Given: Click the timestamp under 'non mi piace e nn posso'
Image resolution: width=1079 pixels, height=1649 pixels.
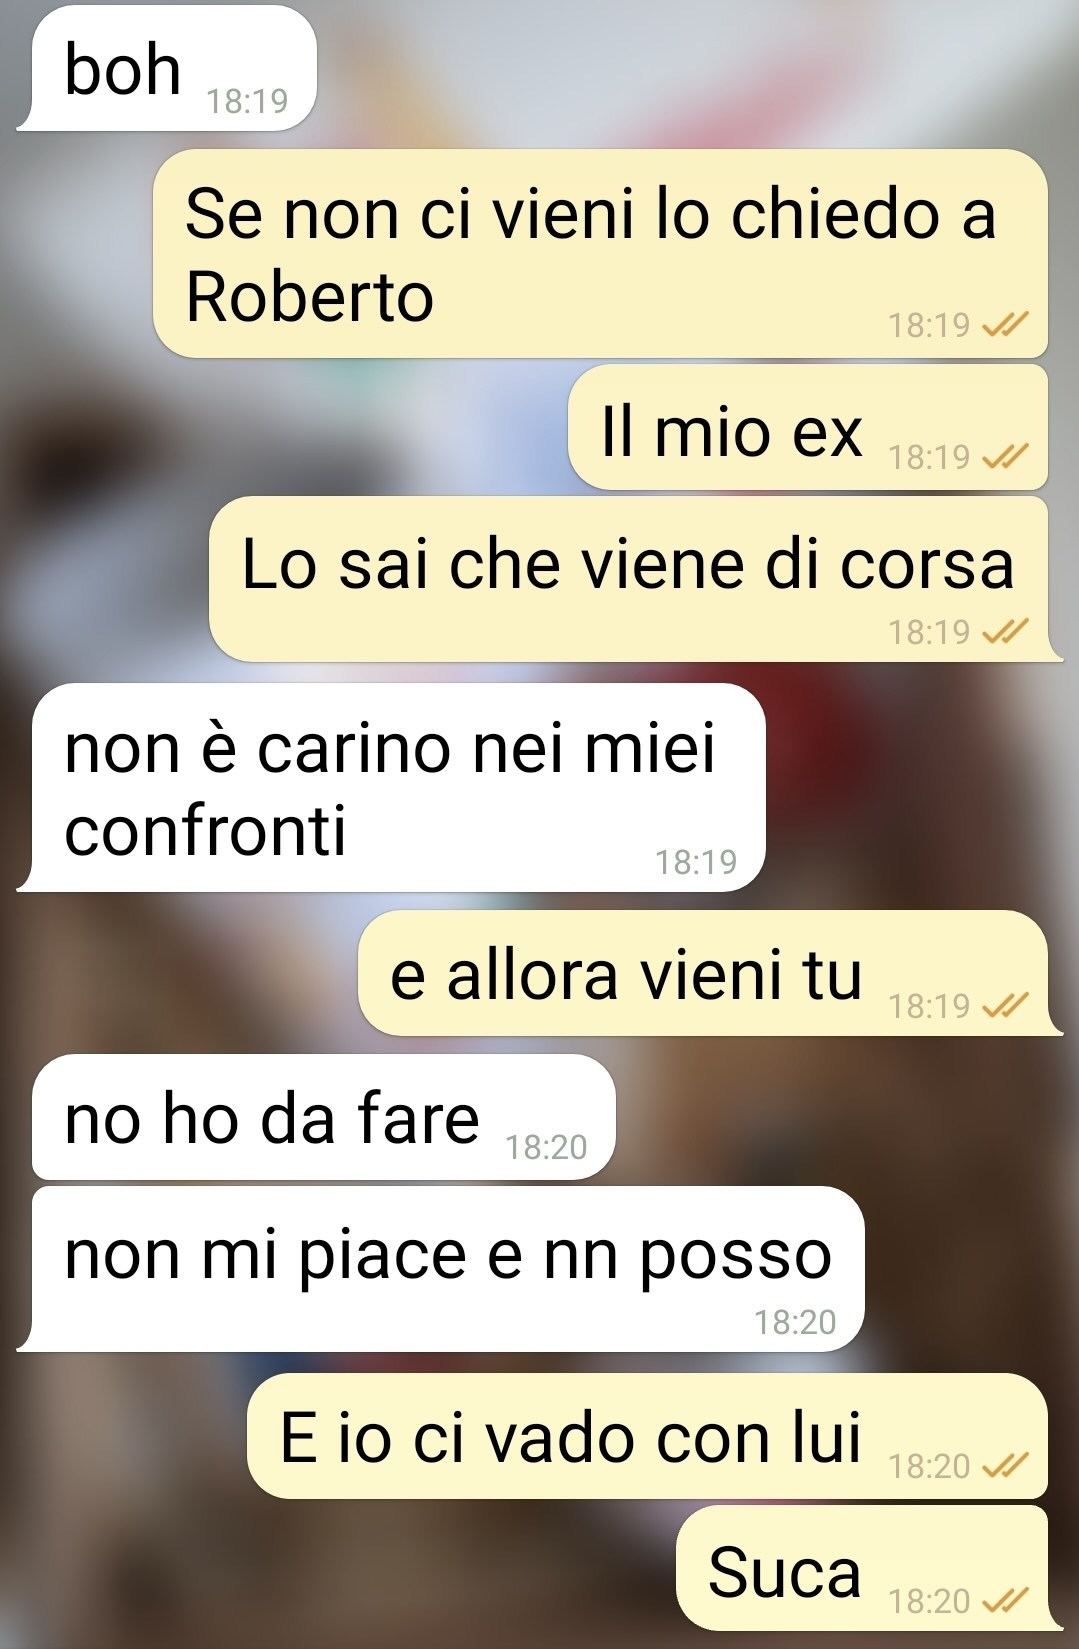Looking at the screenshot, I should point(795,1322).
